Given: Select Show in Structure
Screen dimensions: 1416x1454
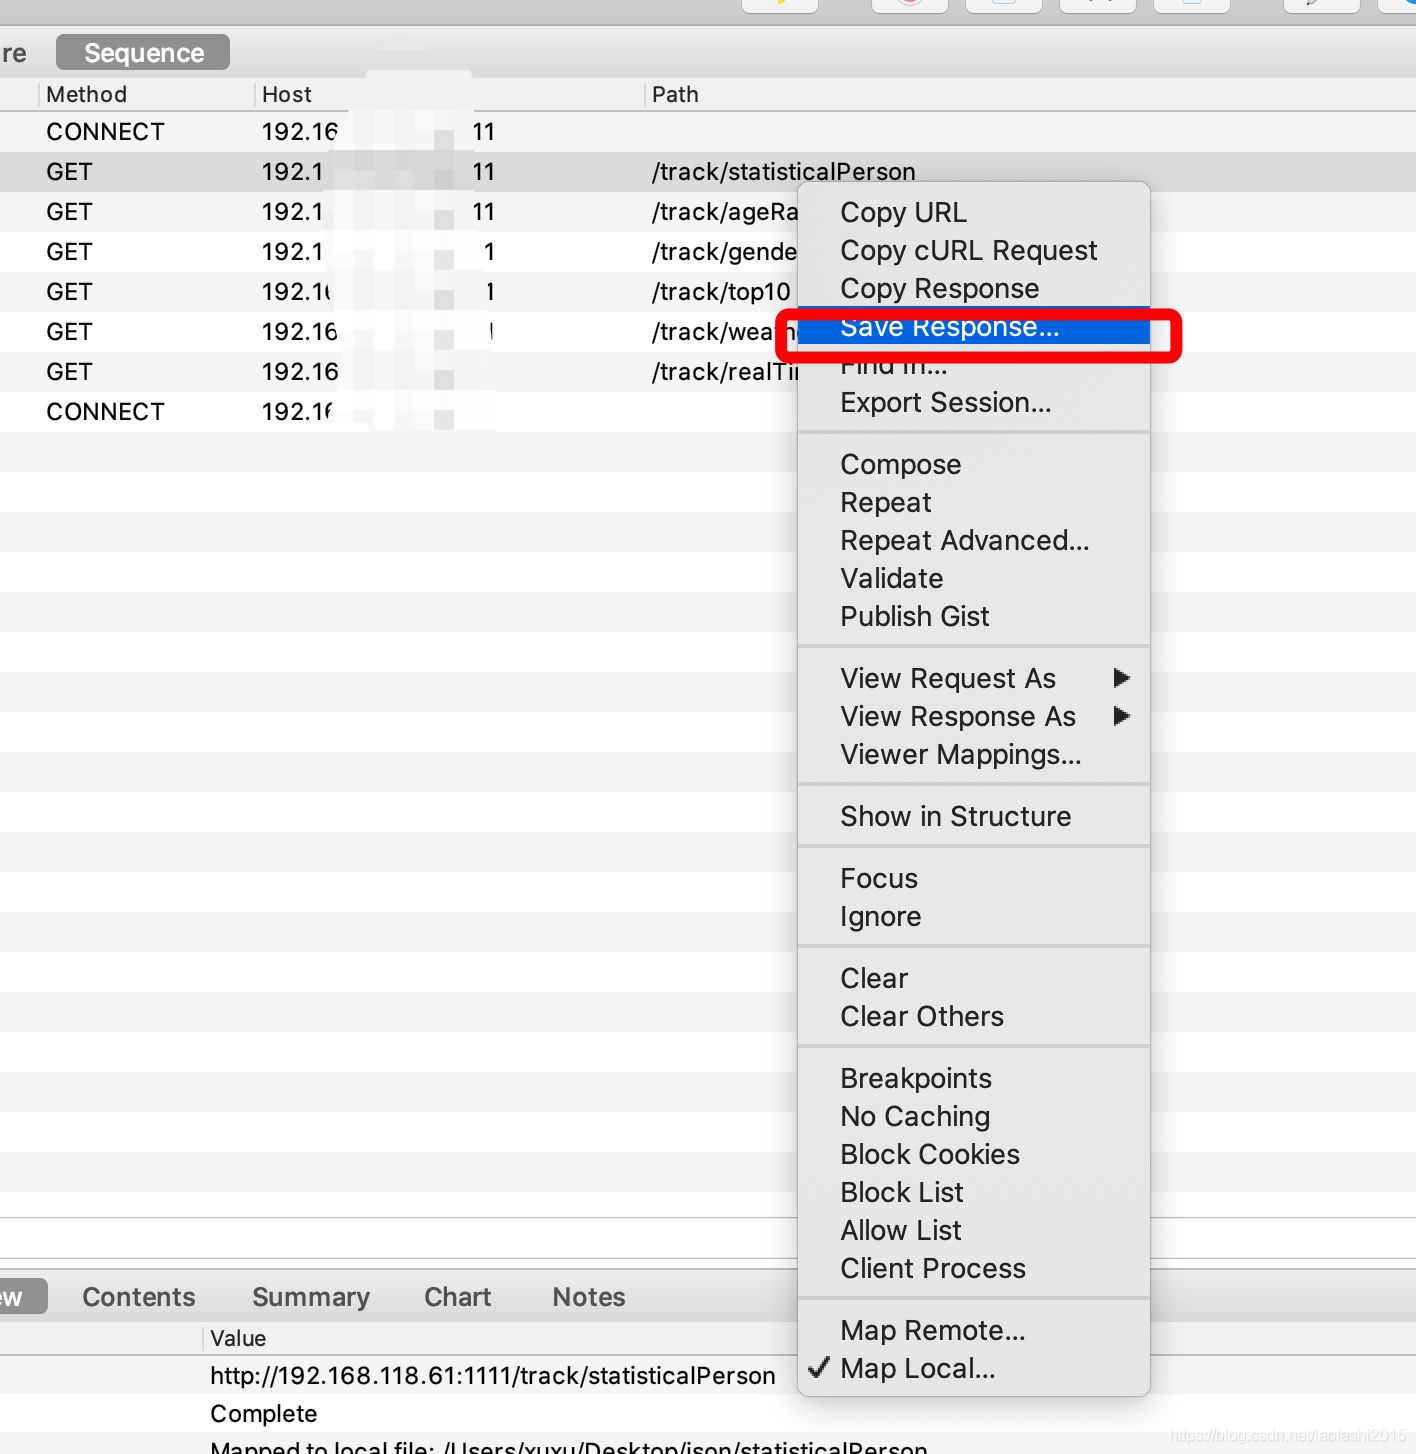Looking at the screenshot, I should point(974,817).
